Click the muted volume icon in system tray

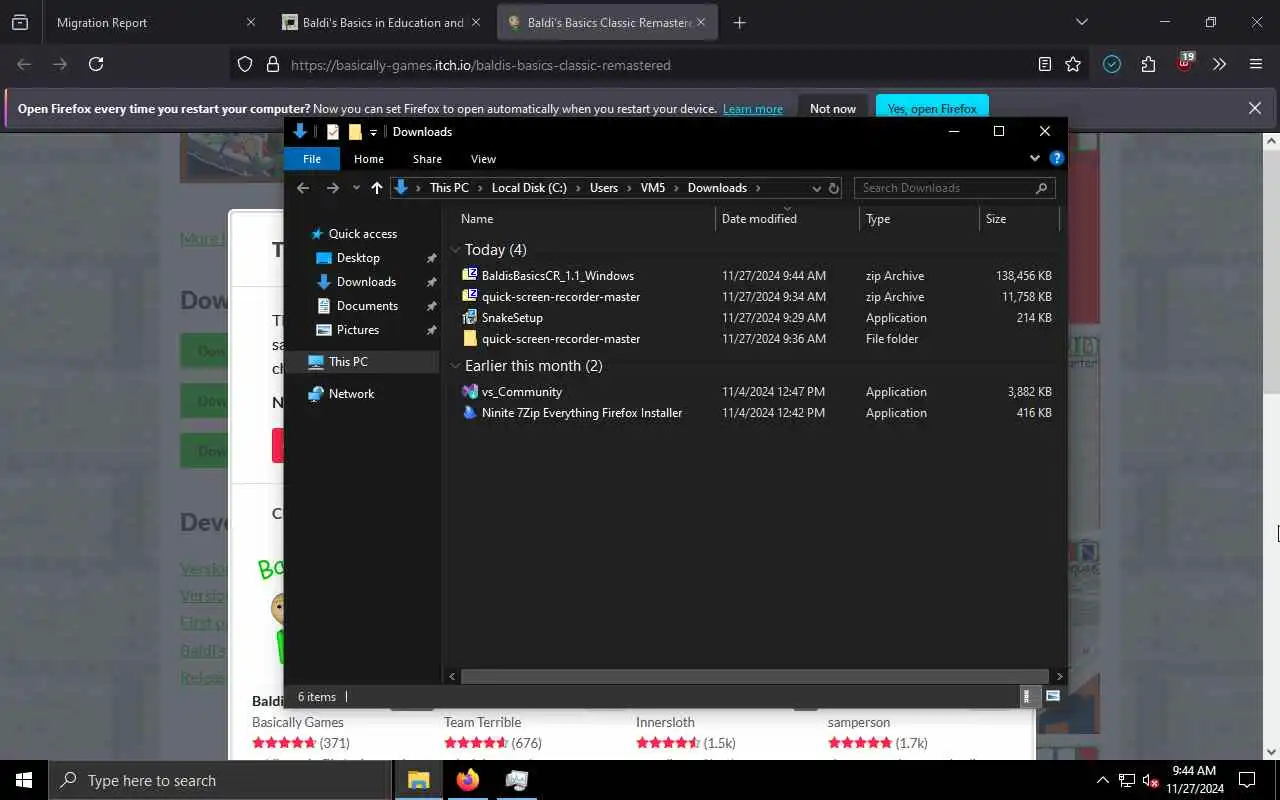pyautogui.click(x=1150, y=780)
